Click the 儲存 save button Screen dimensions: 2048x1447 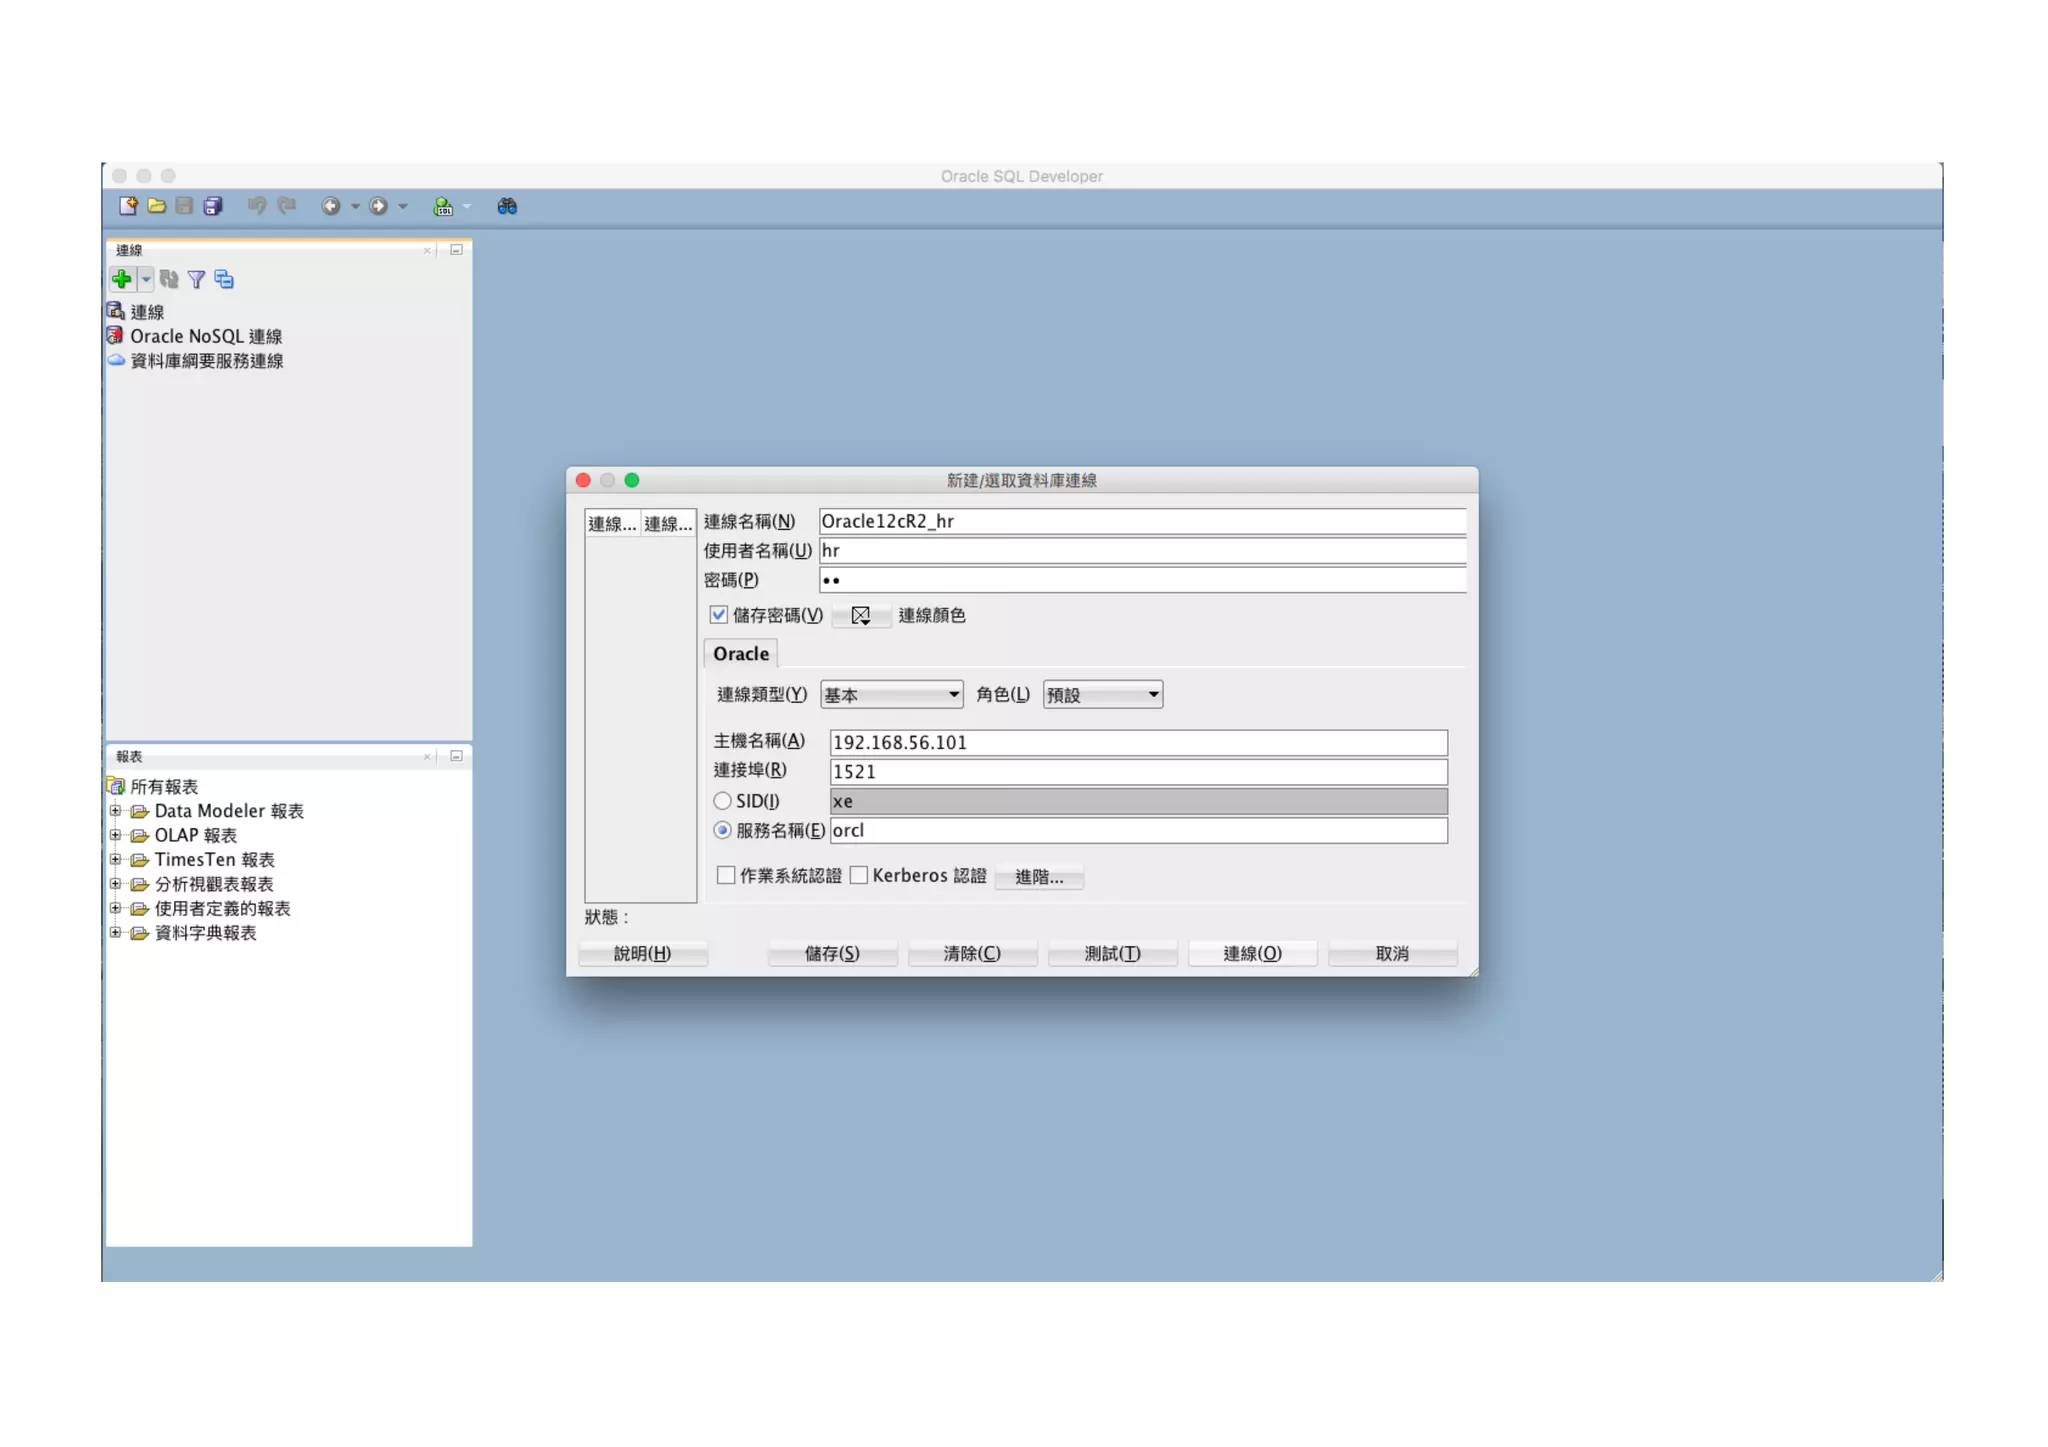pyautogui.click(x=832, y=953)
